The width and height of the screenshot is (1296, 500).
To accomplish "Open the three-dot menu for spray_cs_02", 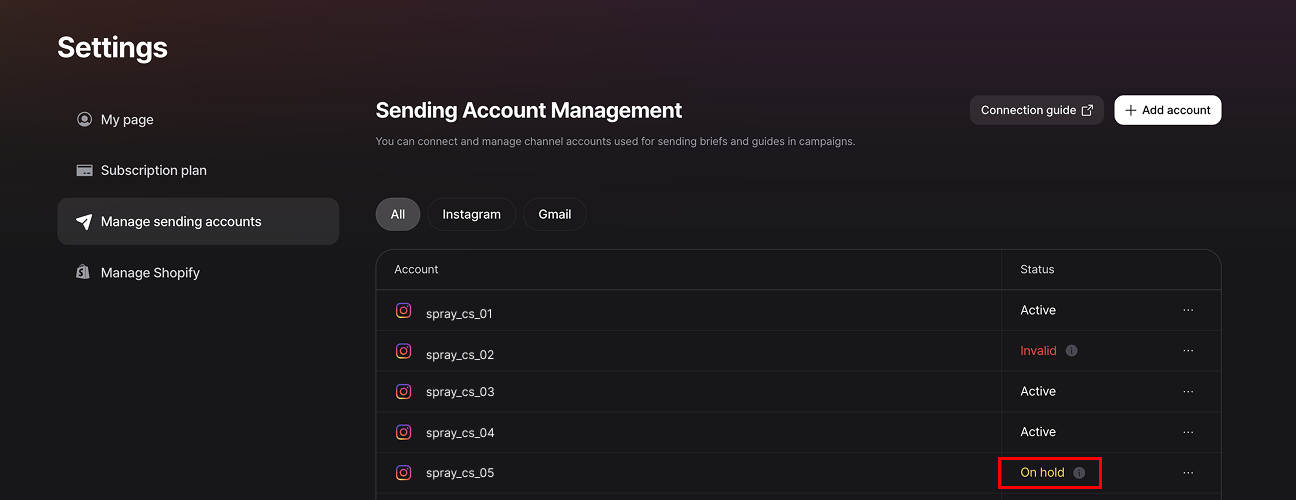I will click(1188, 351).
